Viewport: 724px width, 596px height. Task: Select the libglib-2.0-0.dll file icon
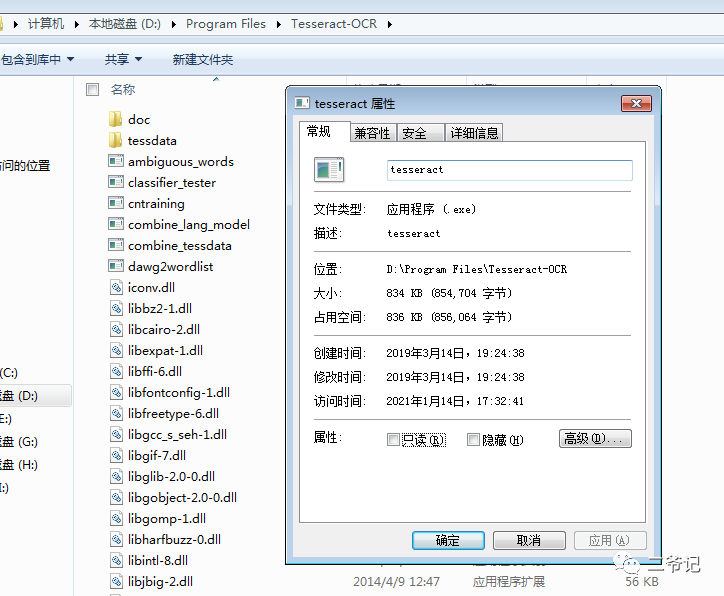(x=116, y=476)
